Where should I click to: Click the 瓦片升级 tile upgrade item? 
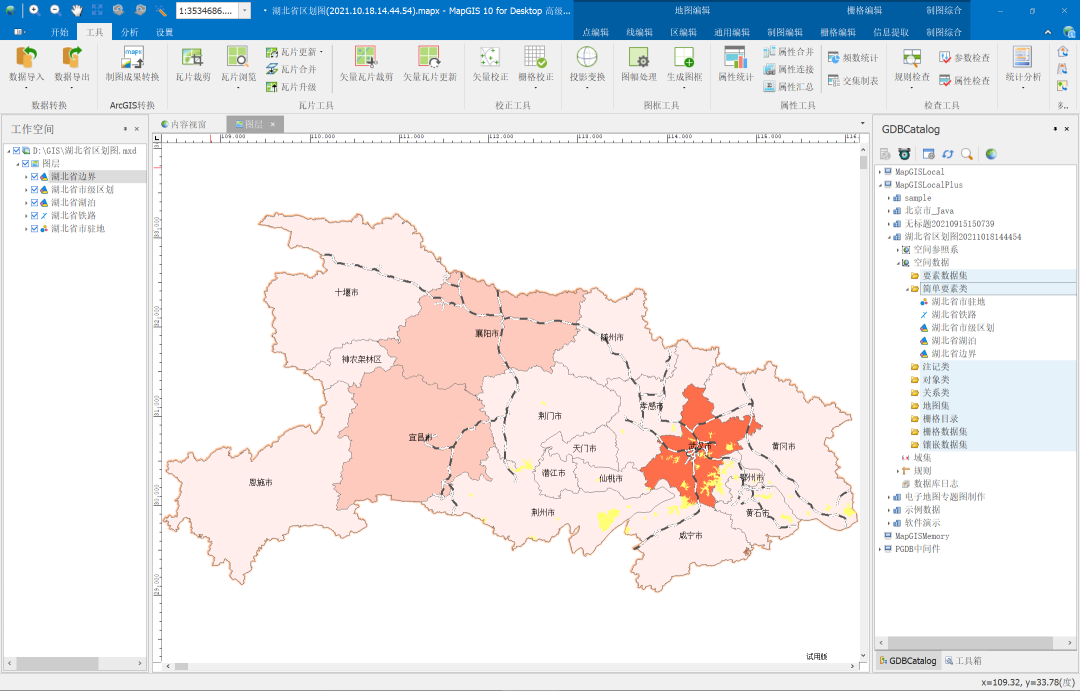[x=291, y=87]
